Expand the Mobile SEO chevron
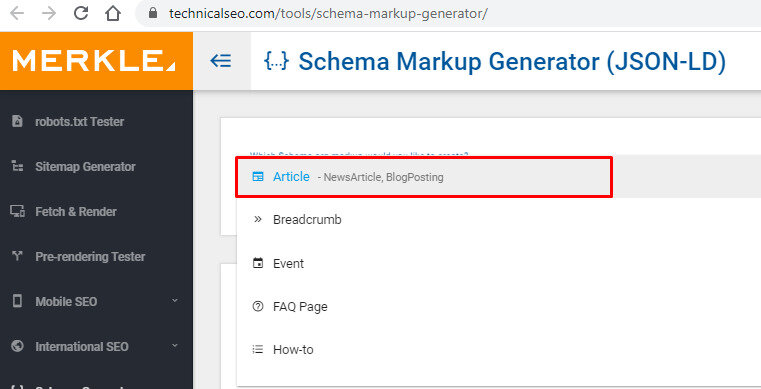Screen dimensions: 761x389 click(x=175, y=301)
